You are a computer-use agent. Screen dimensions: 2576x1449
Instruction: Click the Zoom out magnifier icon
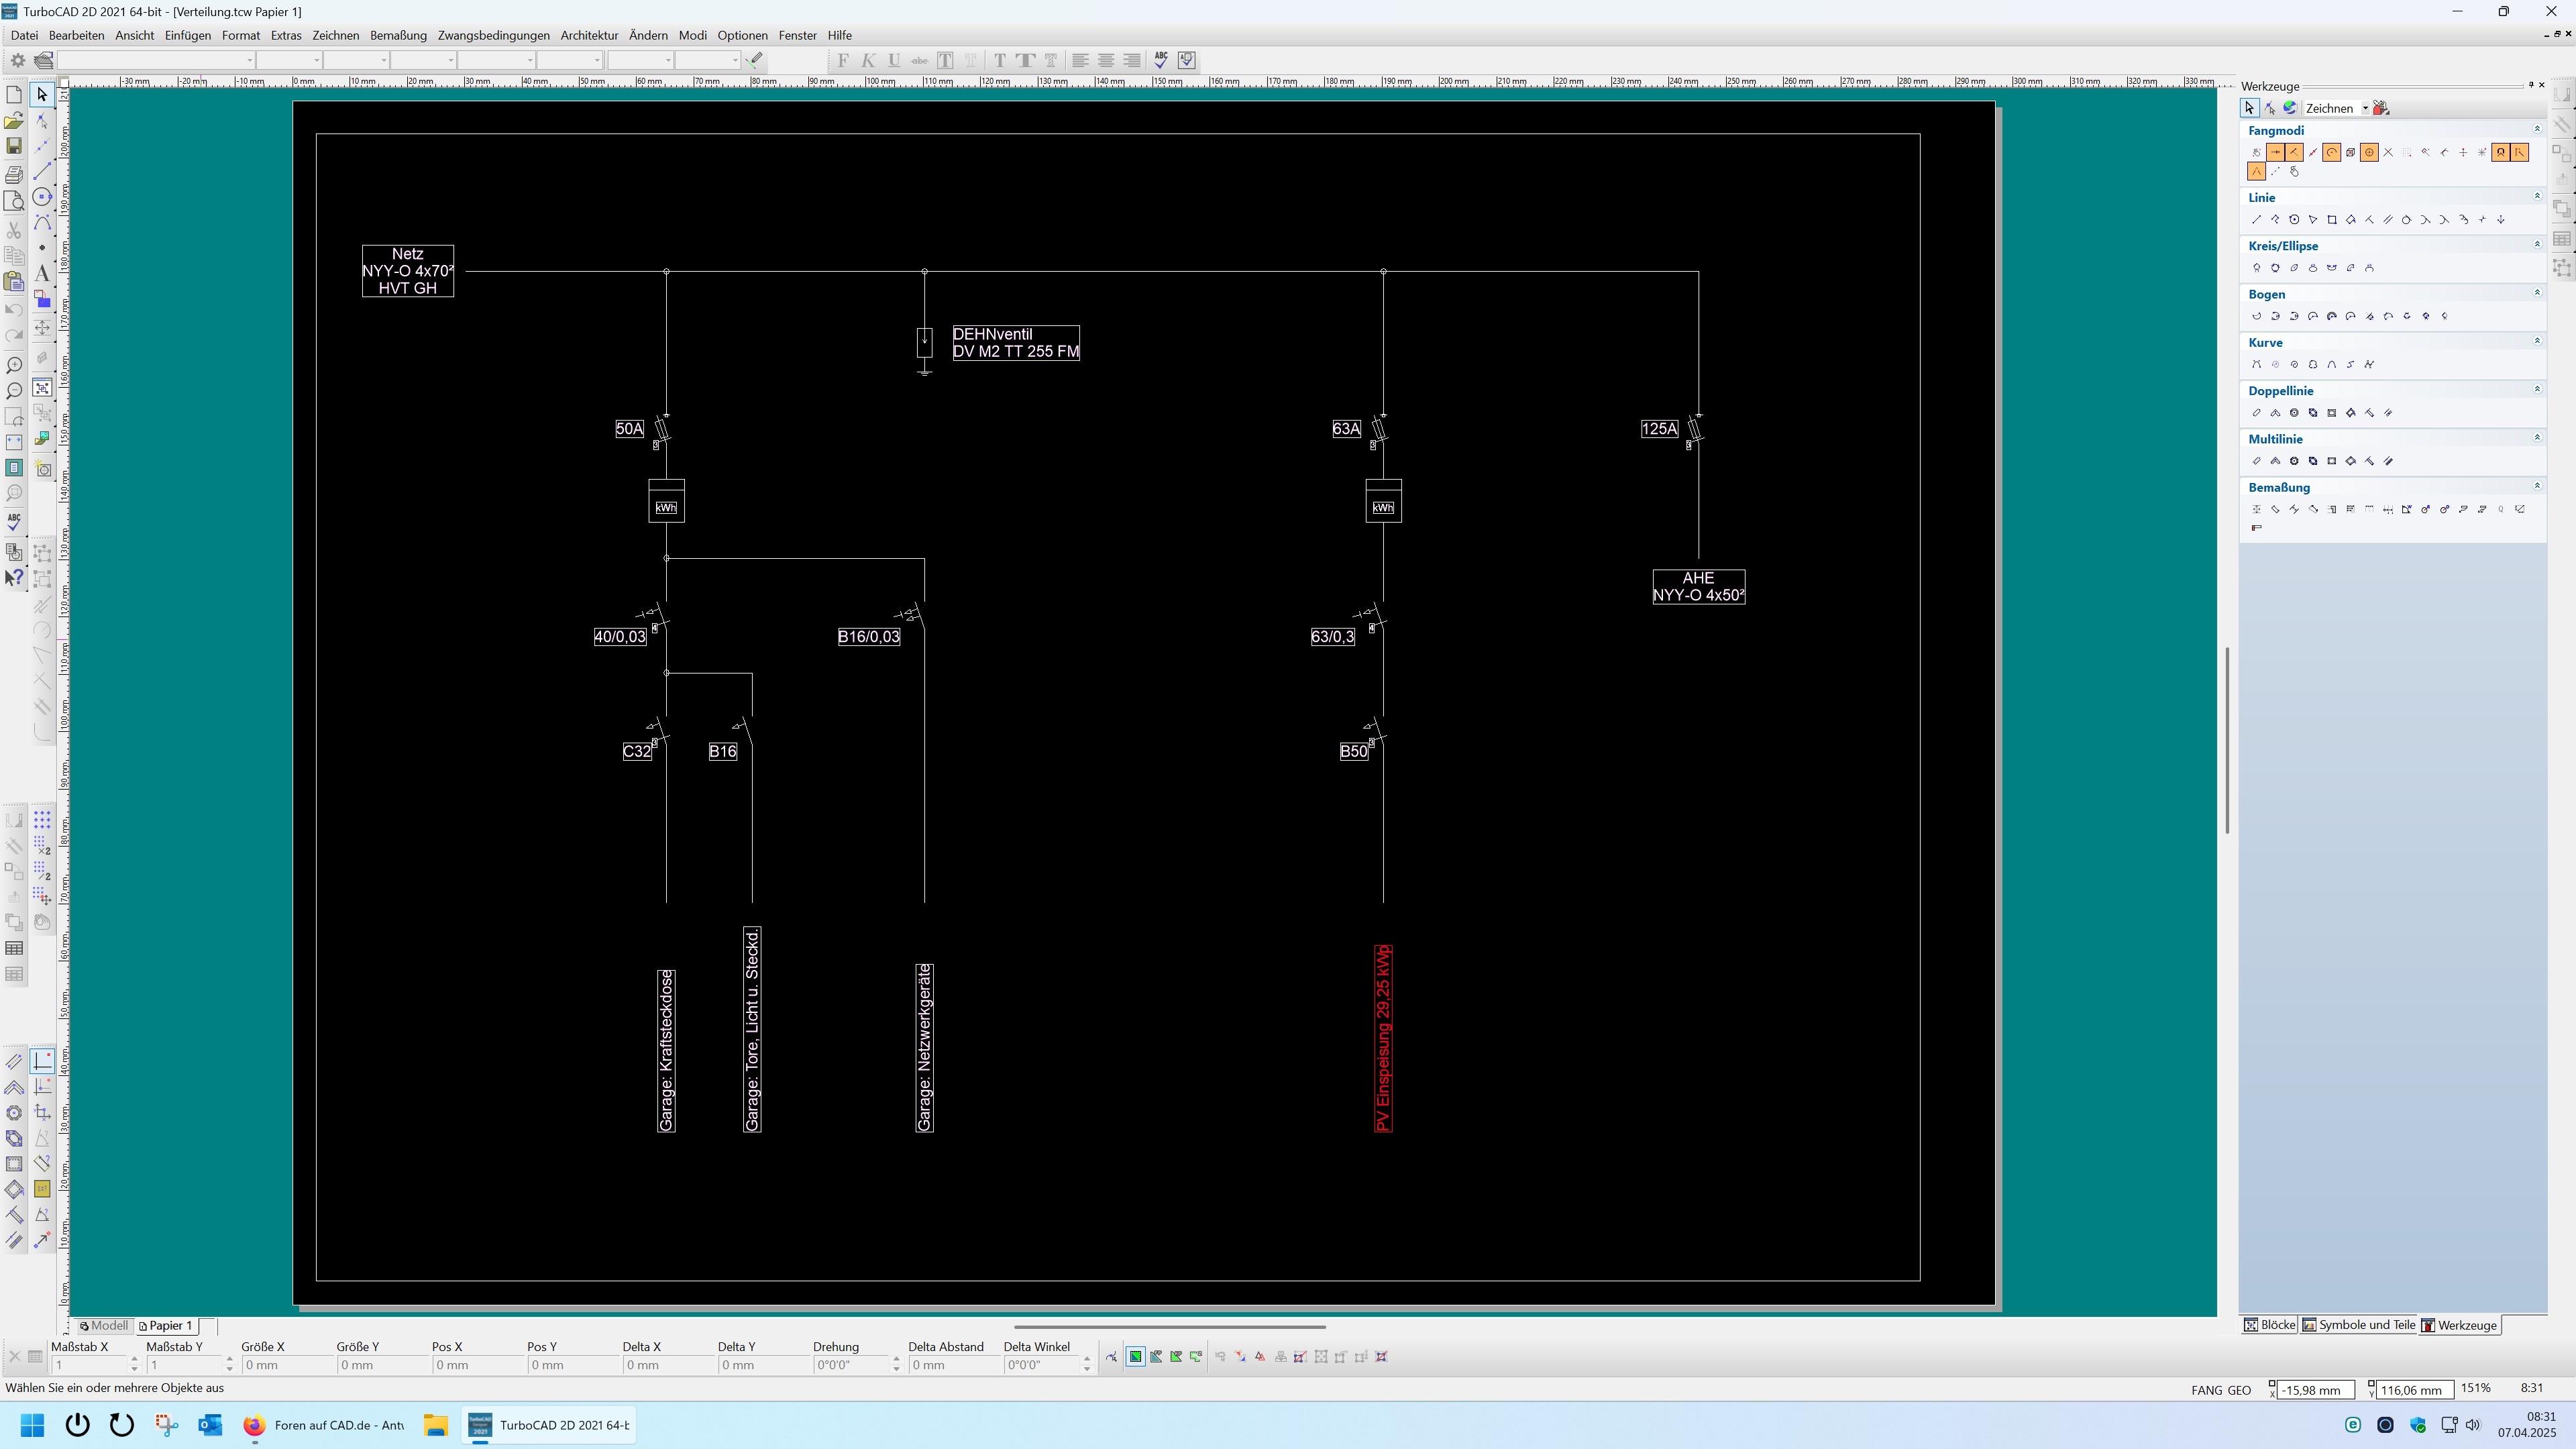14,391
